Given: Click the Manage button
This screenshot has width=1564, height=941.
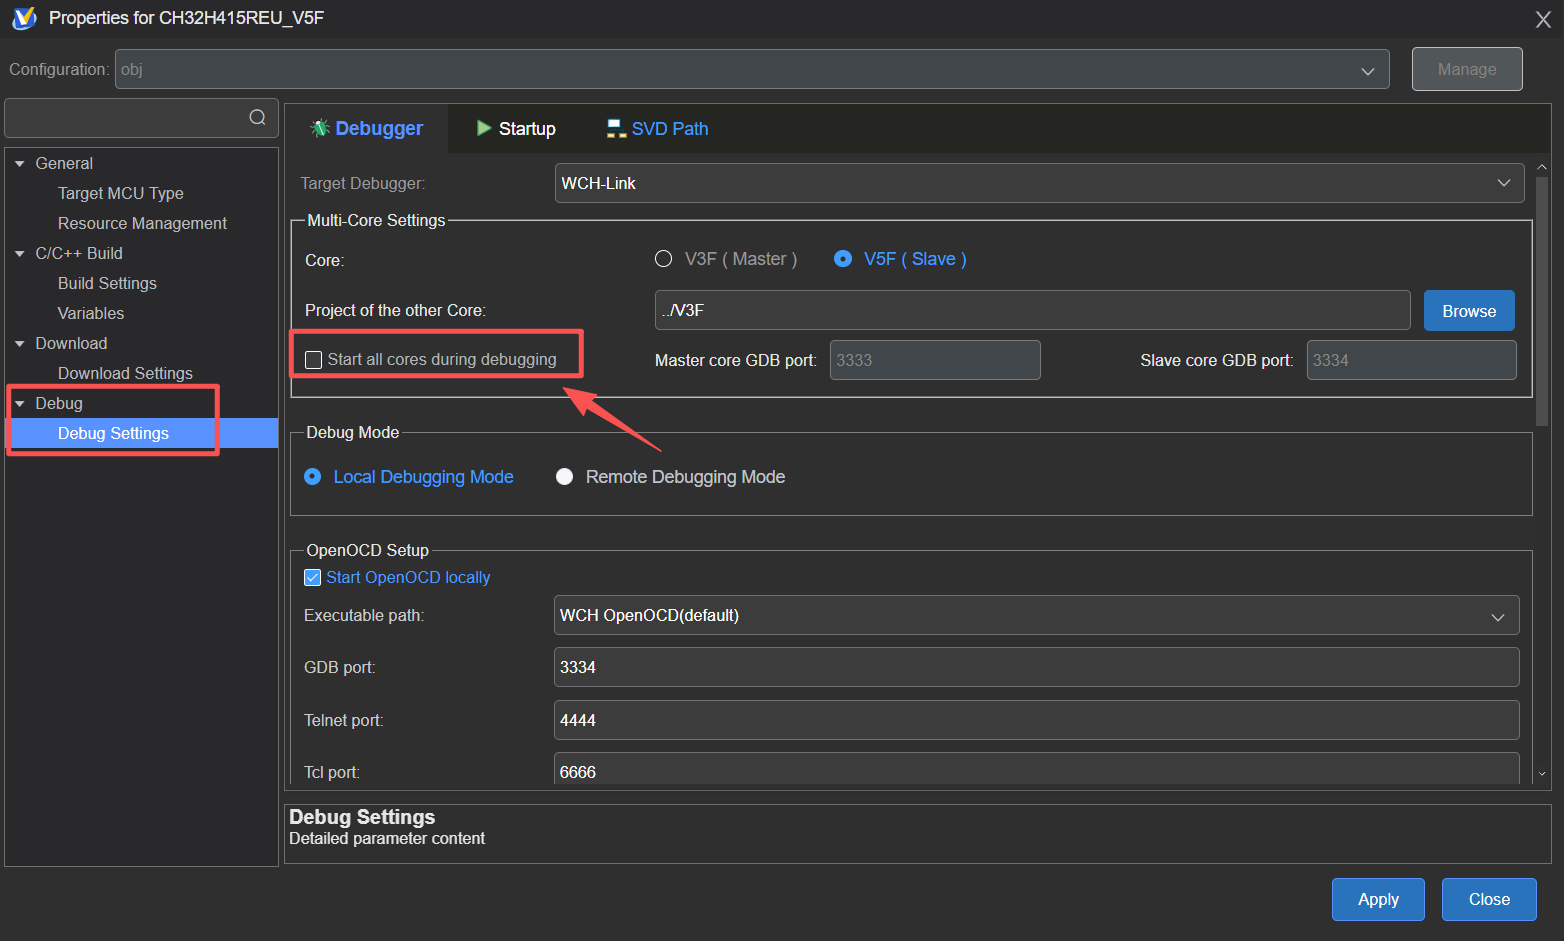Looking at the screenshot, I should pos(1467,69).
